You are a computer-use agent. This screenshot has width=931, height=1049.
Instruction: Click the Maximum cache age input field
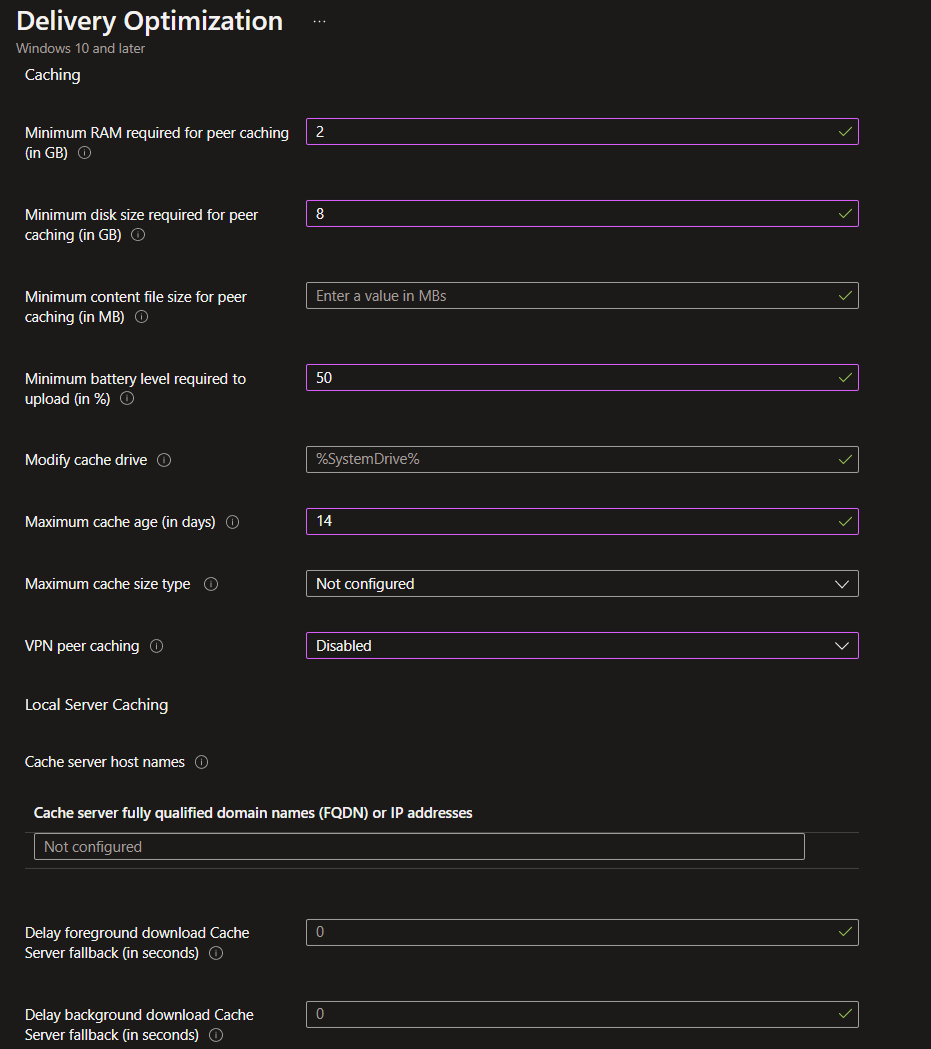pyautogui.click(x=570, y=522)
